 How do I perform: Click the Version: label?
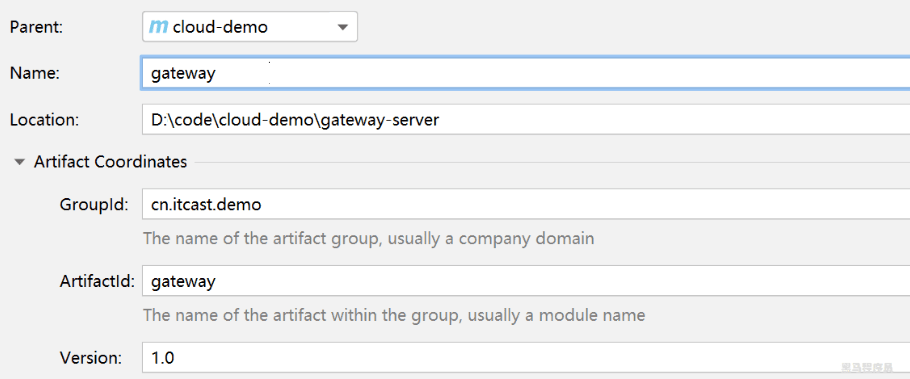pos(91,358)
